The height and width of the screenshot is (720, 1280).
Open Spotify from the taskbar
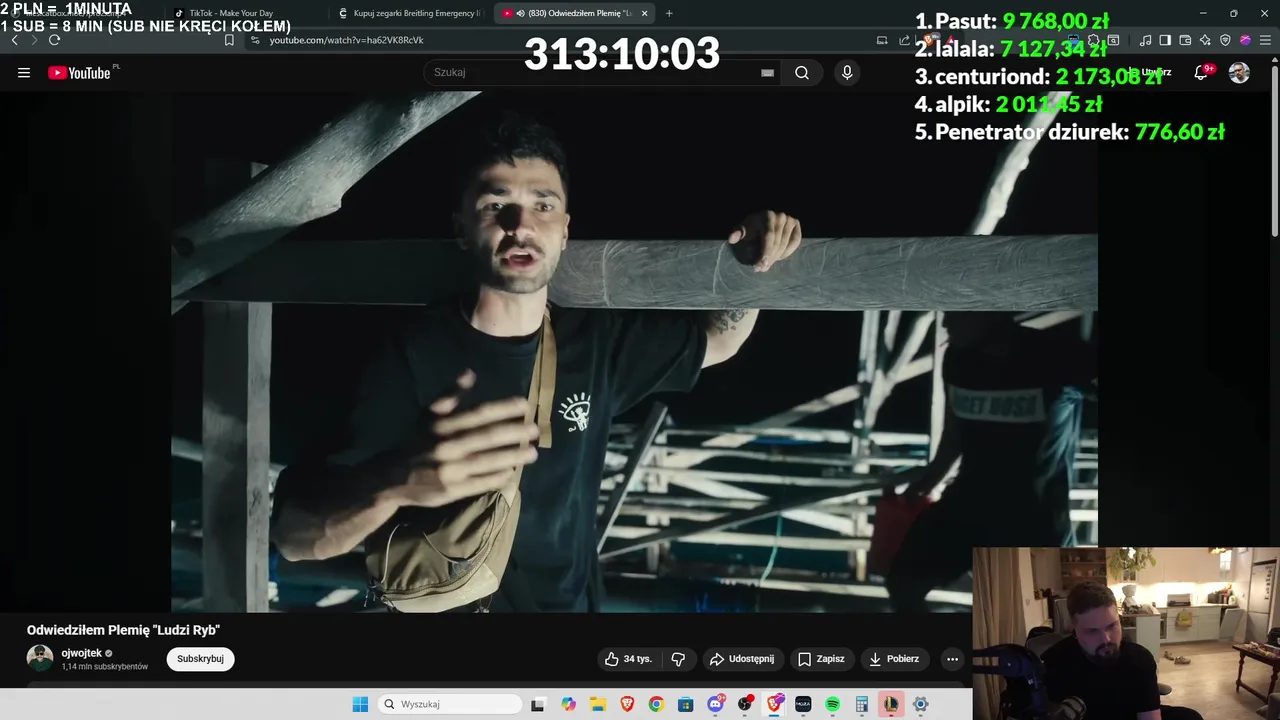(x=832, y=704)
